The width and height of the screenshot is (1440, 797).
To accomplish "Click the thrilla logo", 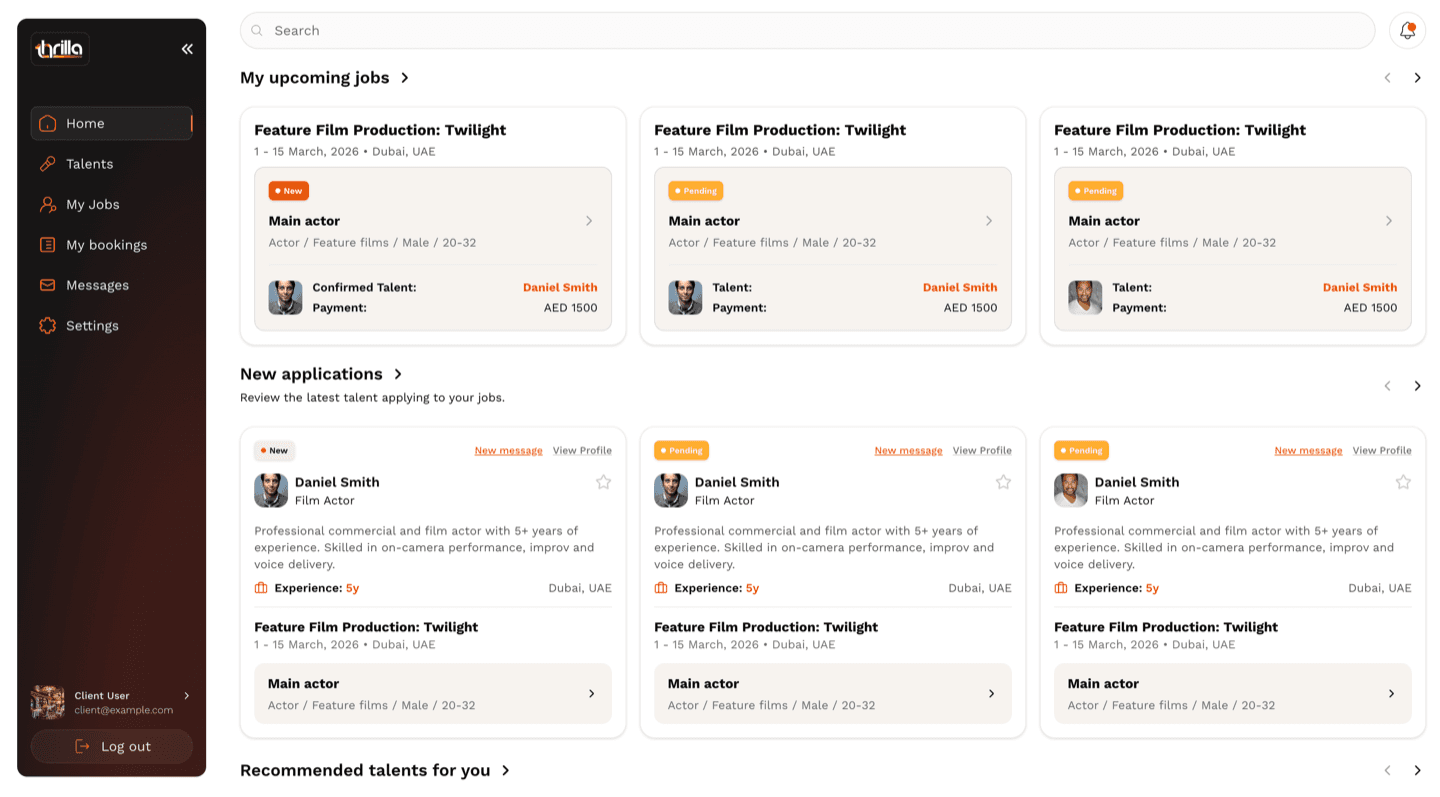I will point(59,47).
